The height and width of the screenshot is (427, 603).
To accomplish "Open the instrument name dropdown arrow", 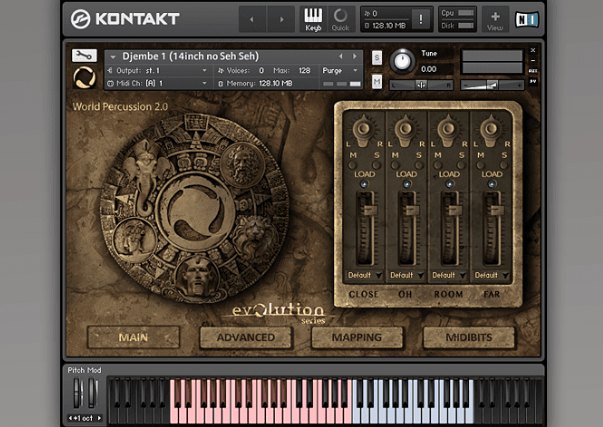I will (x=113, y=57).
